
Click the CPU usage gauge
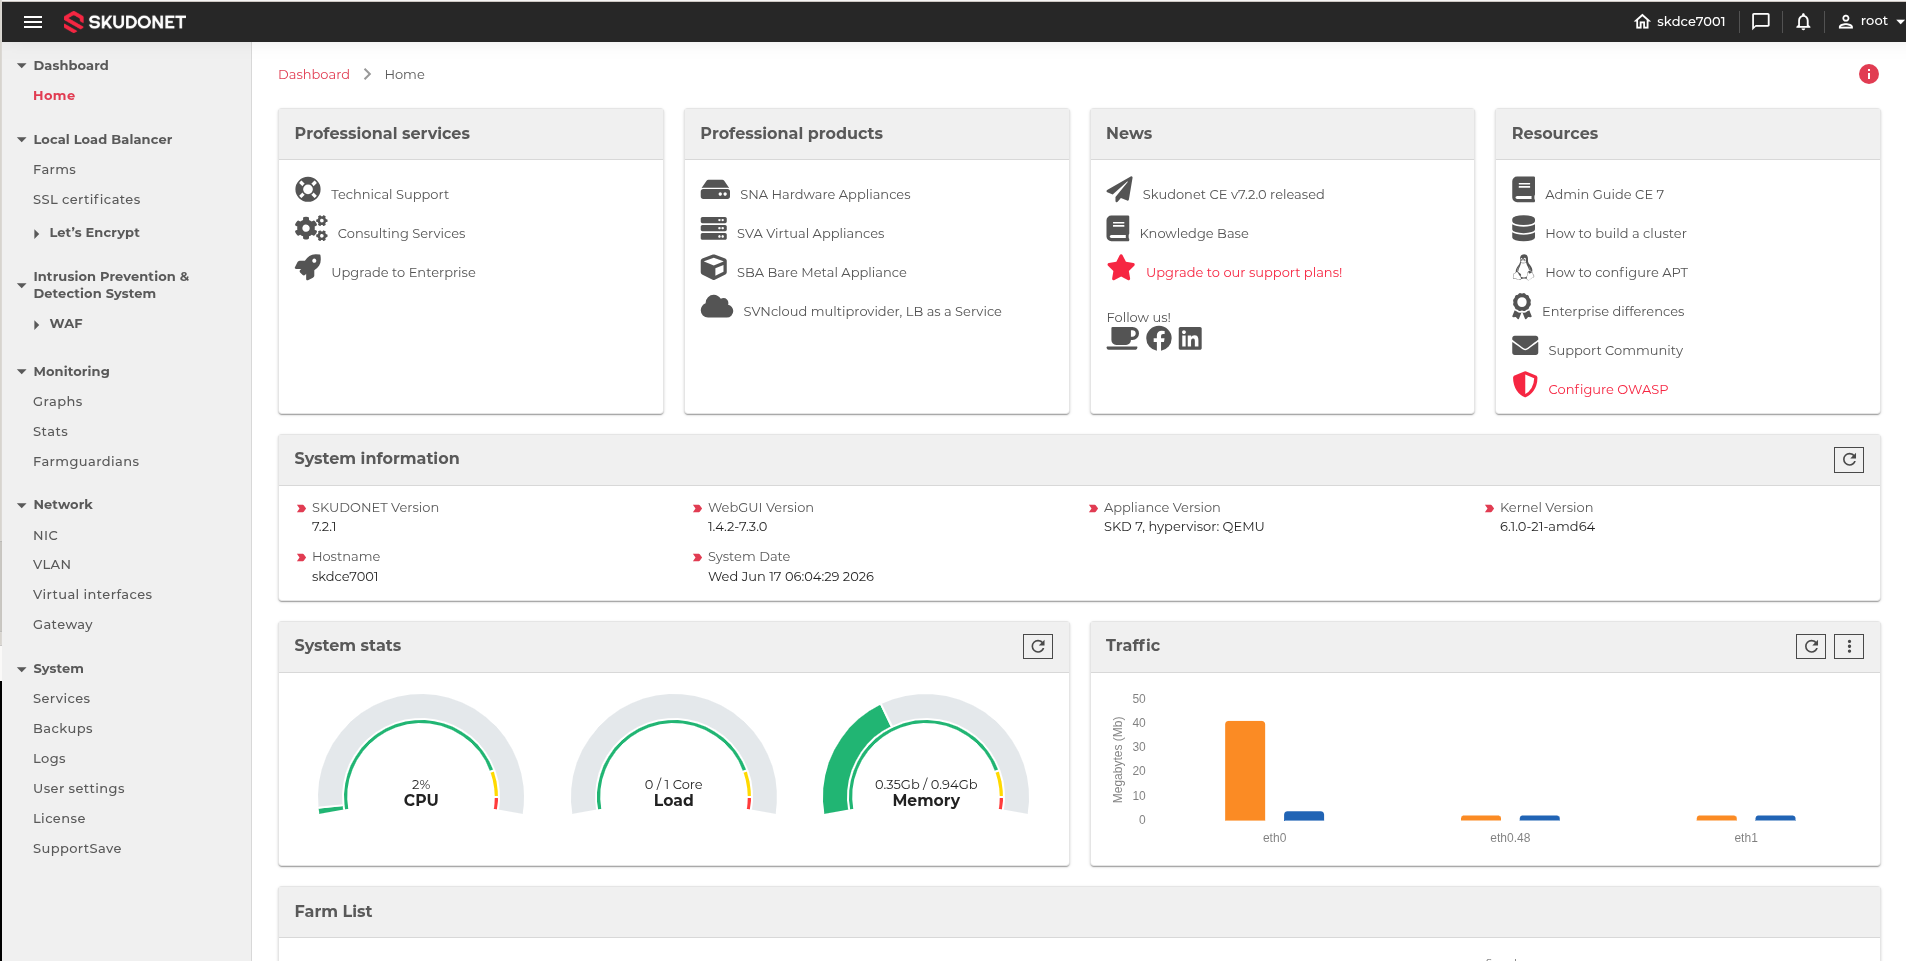pyautogui.click(x=421, y=755)
